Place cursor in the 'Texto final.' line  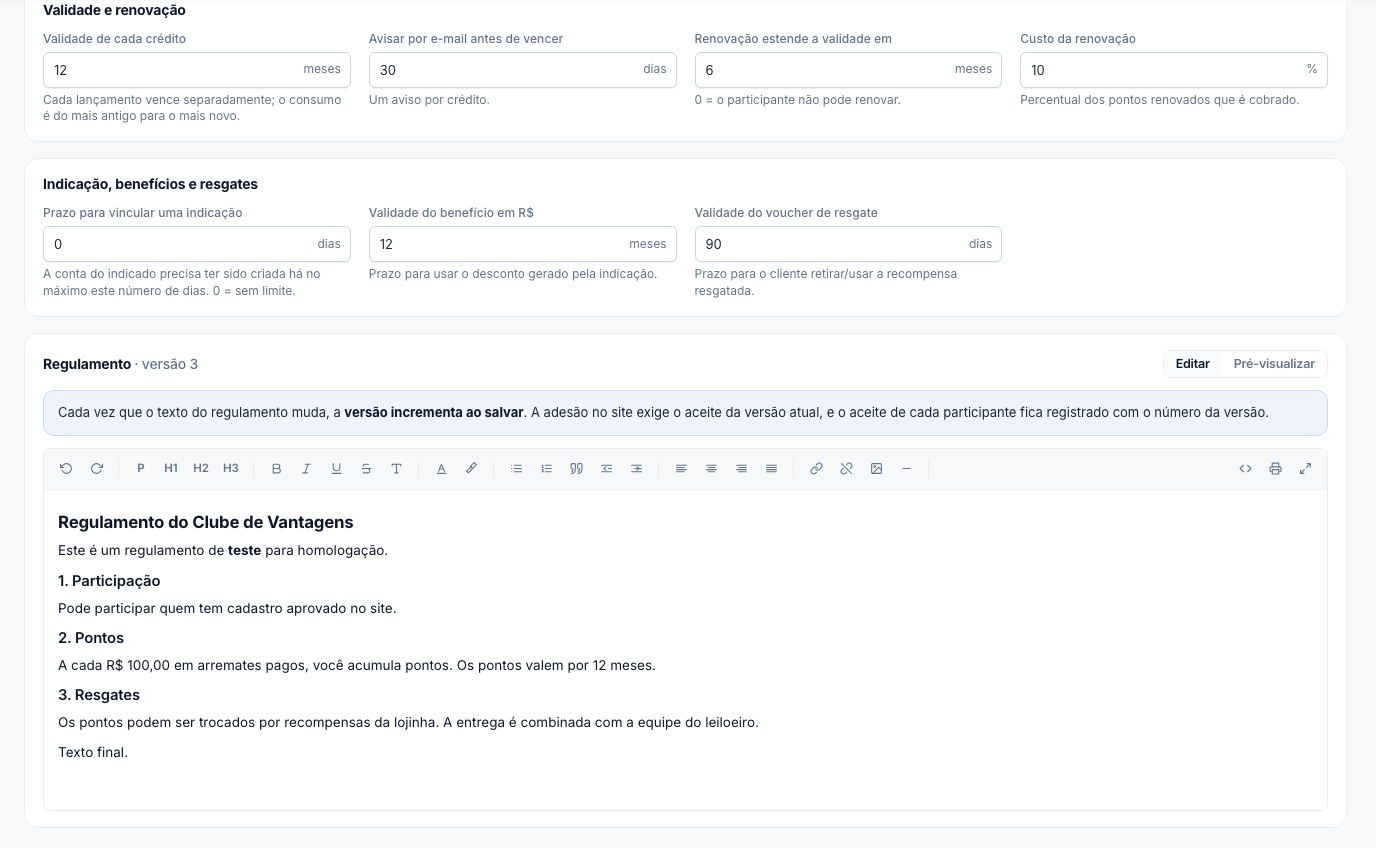pyautogui.click(x=93, y=752)
